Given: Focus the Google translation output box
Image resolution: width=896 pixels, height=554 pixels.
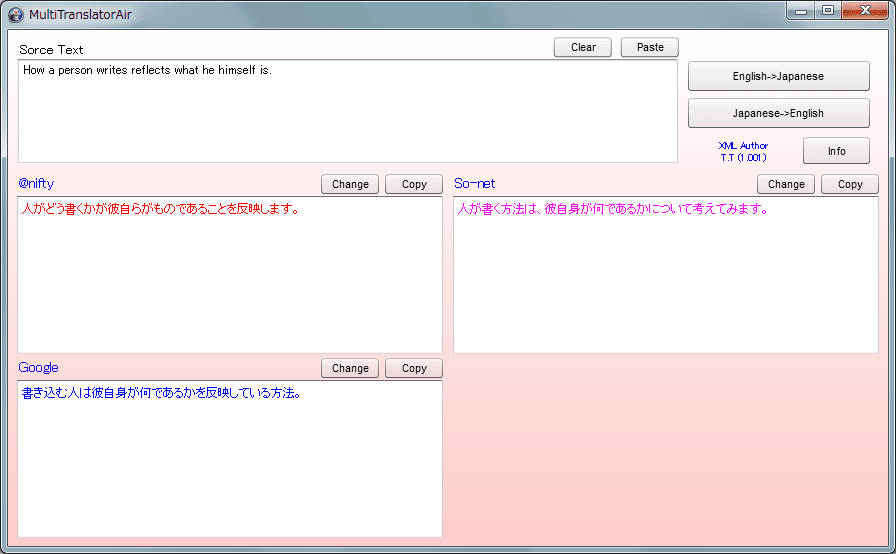Looking at the screenshot, I should coord(230,462).
